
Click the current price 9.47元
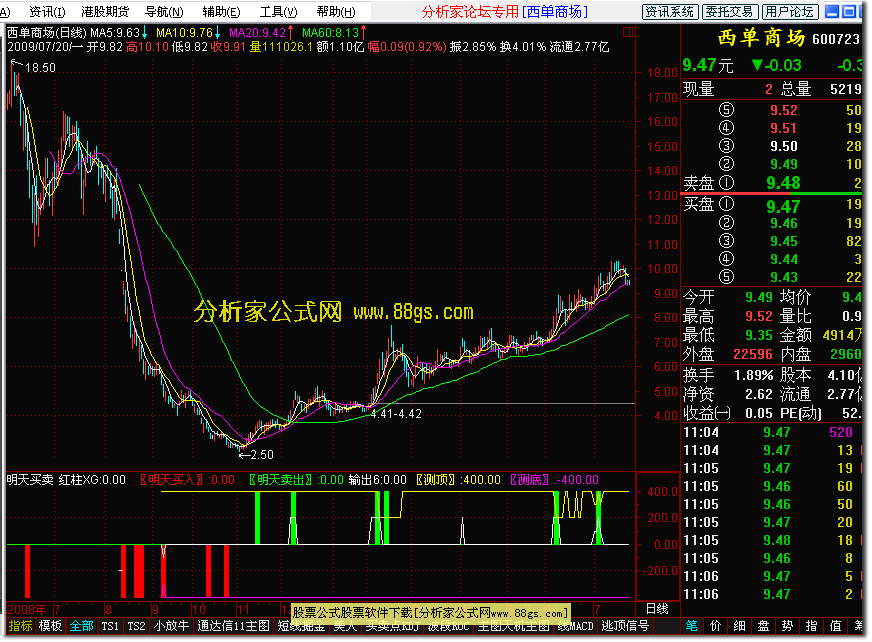707,66
